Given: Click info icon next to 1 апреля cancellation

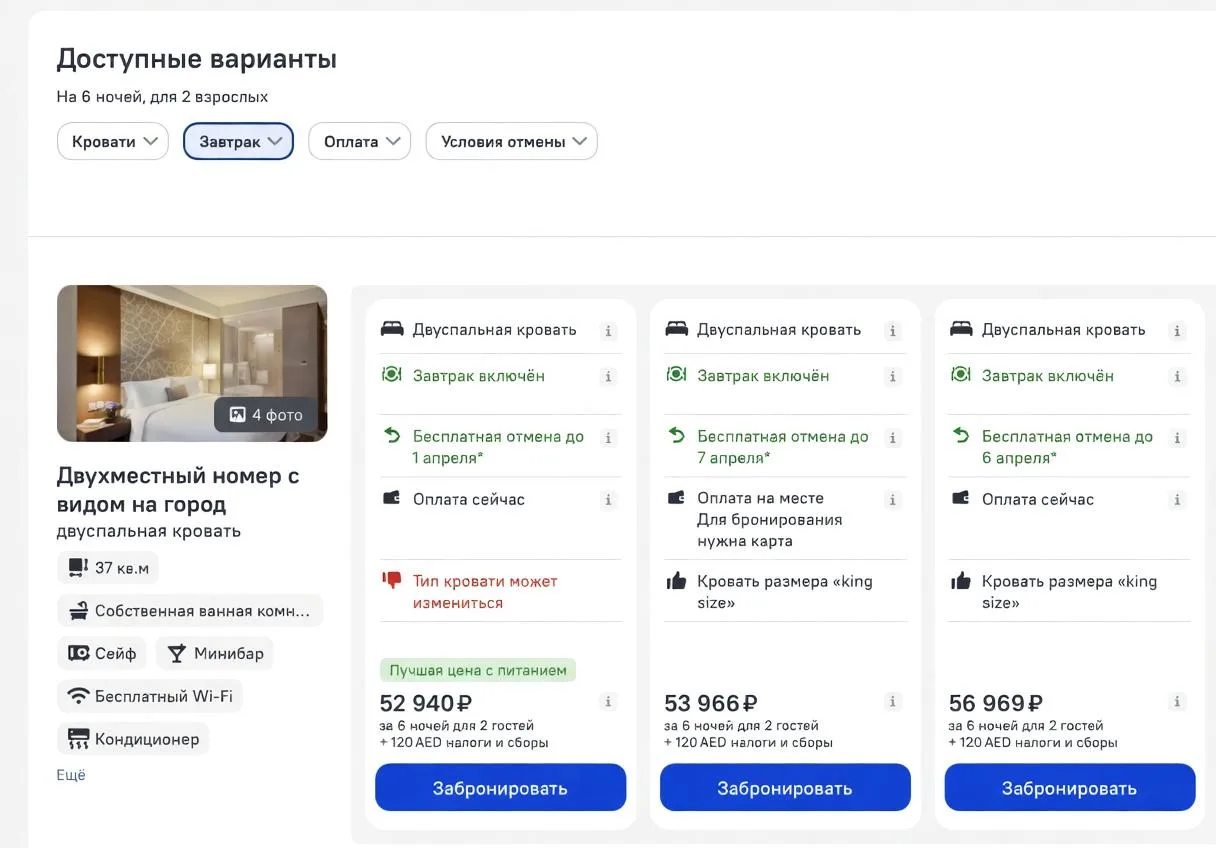Looking at the screenshot, I should [608, 438].
